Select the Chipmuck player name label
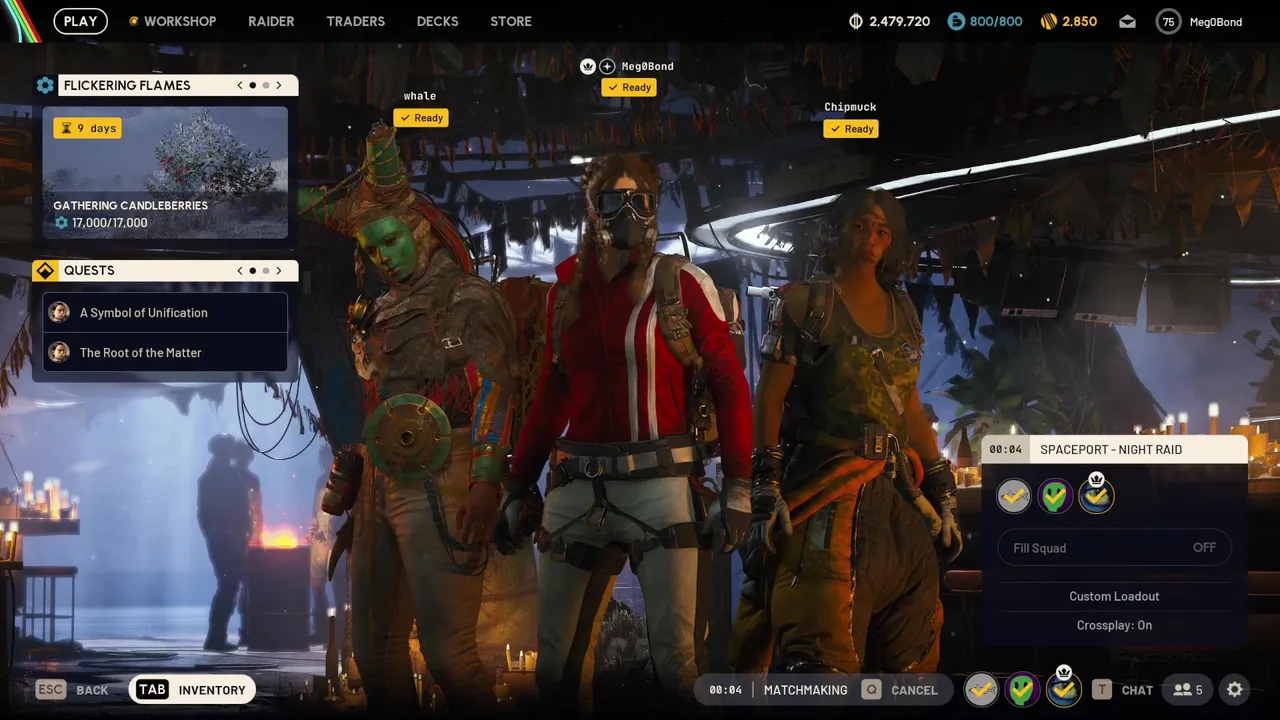This screenshot has width=1280, height=720. (850, 107)
